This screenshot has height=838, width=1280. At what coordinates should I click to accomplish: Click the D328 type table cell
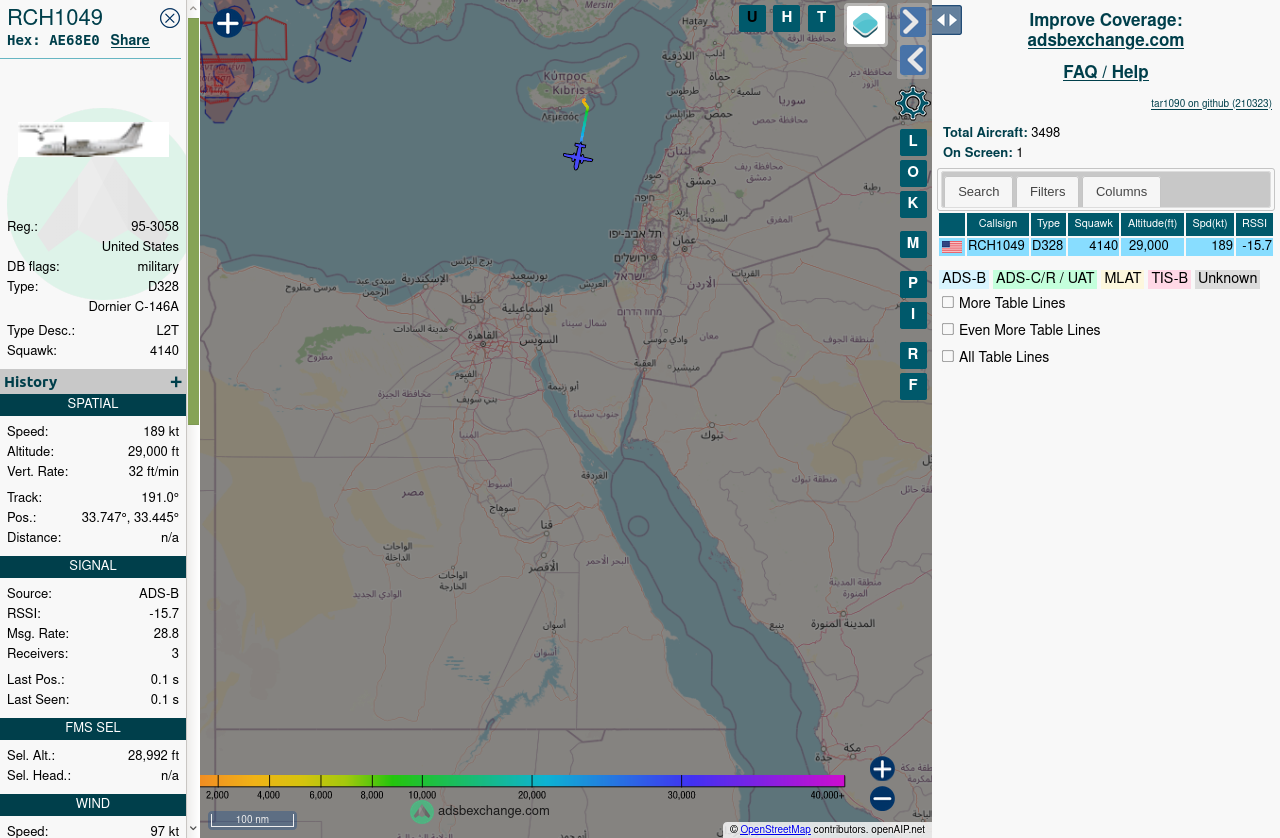pos(1048,246)
